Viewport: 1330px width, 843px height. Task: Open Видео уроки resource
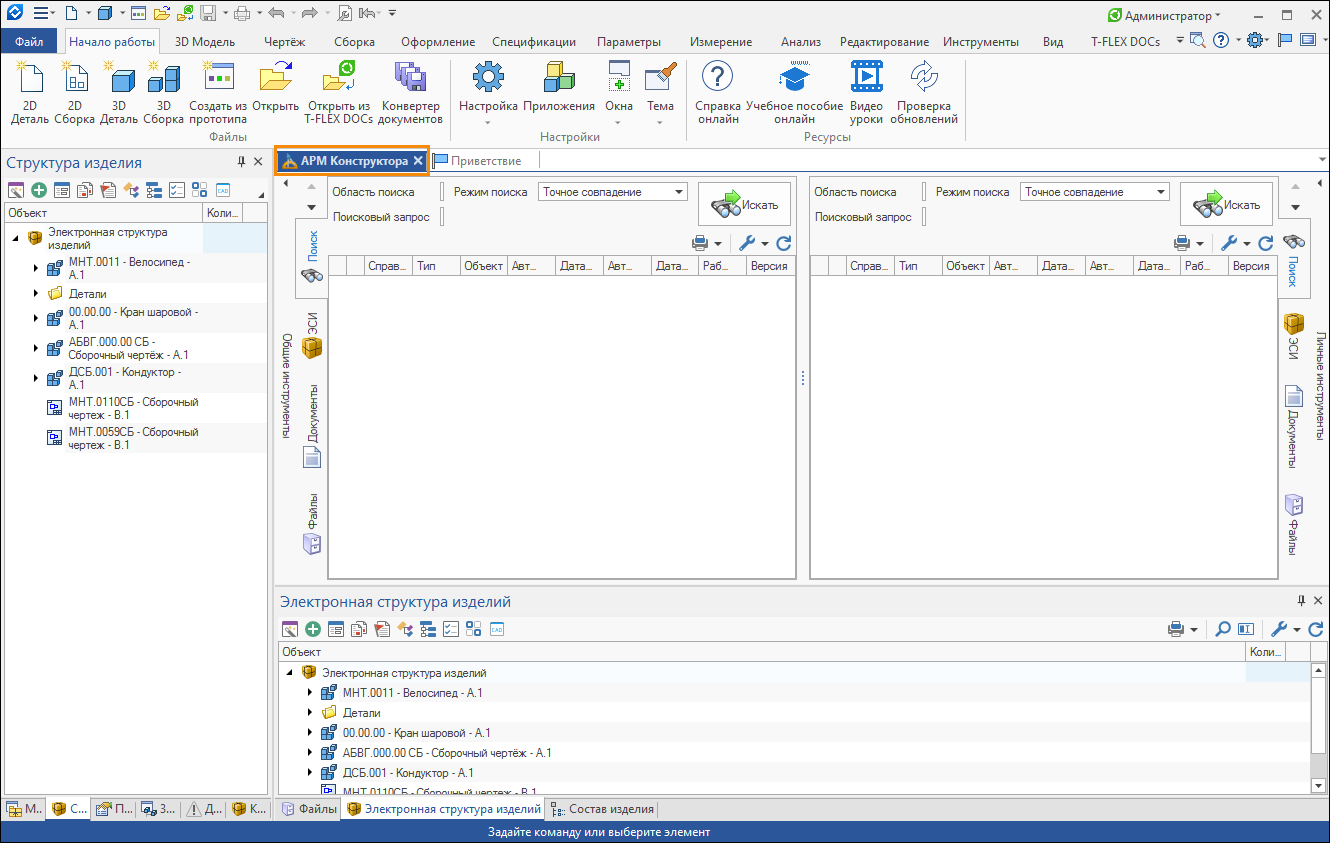point(866,92)
